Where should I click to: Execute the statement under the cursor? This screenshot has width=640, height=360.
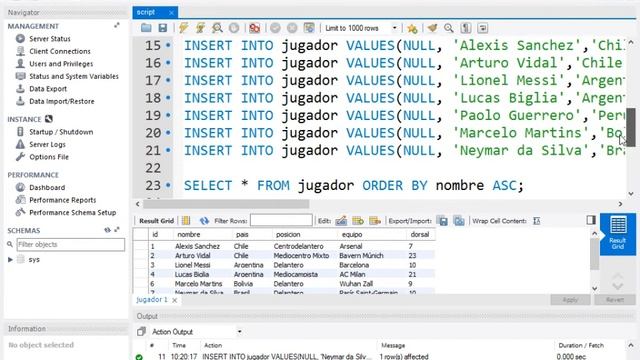pos(200,28)
